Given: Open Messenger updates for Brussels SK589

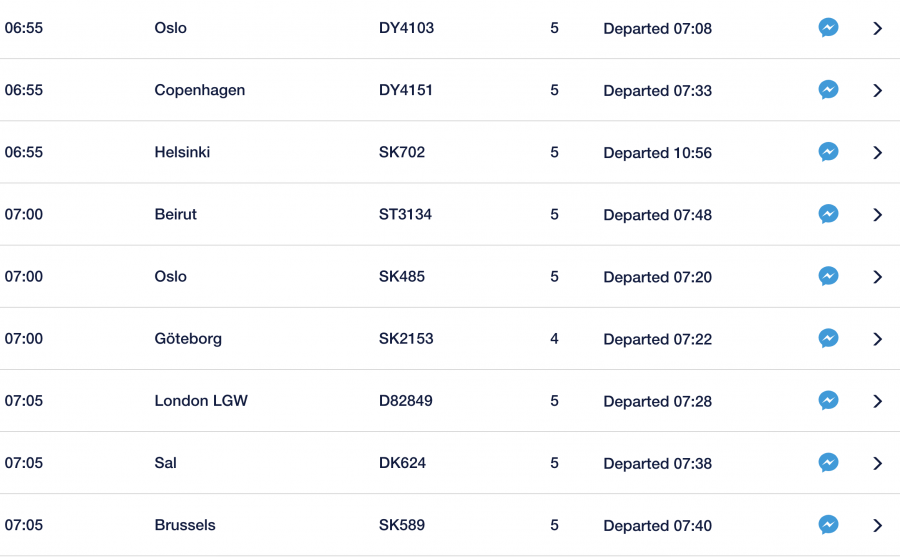Looking at the screenshot, I should tap(828, 524).
